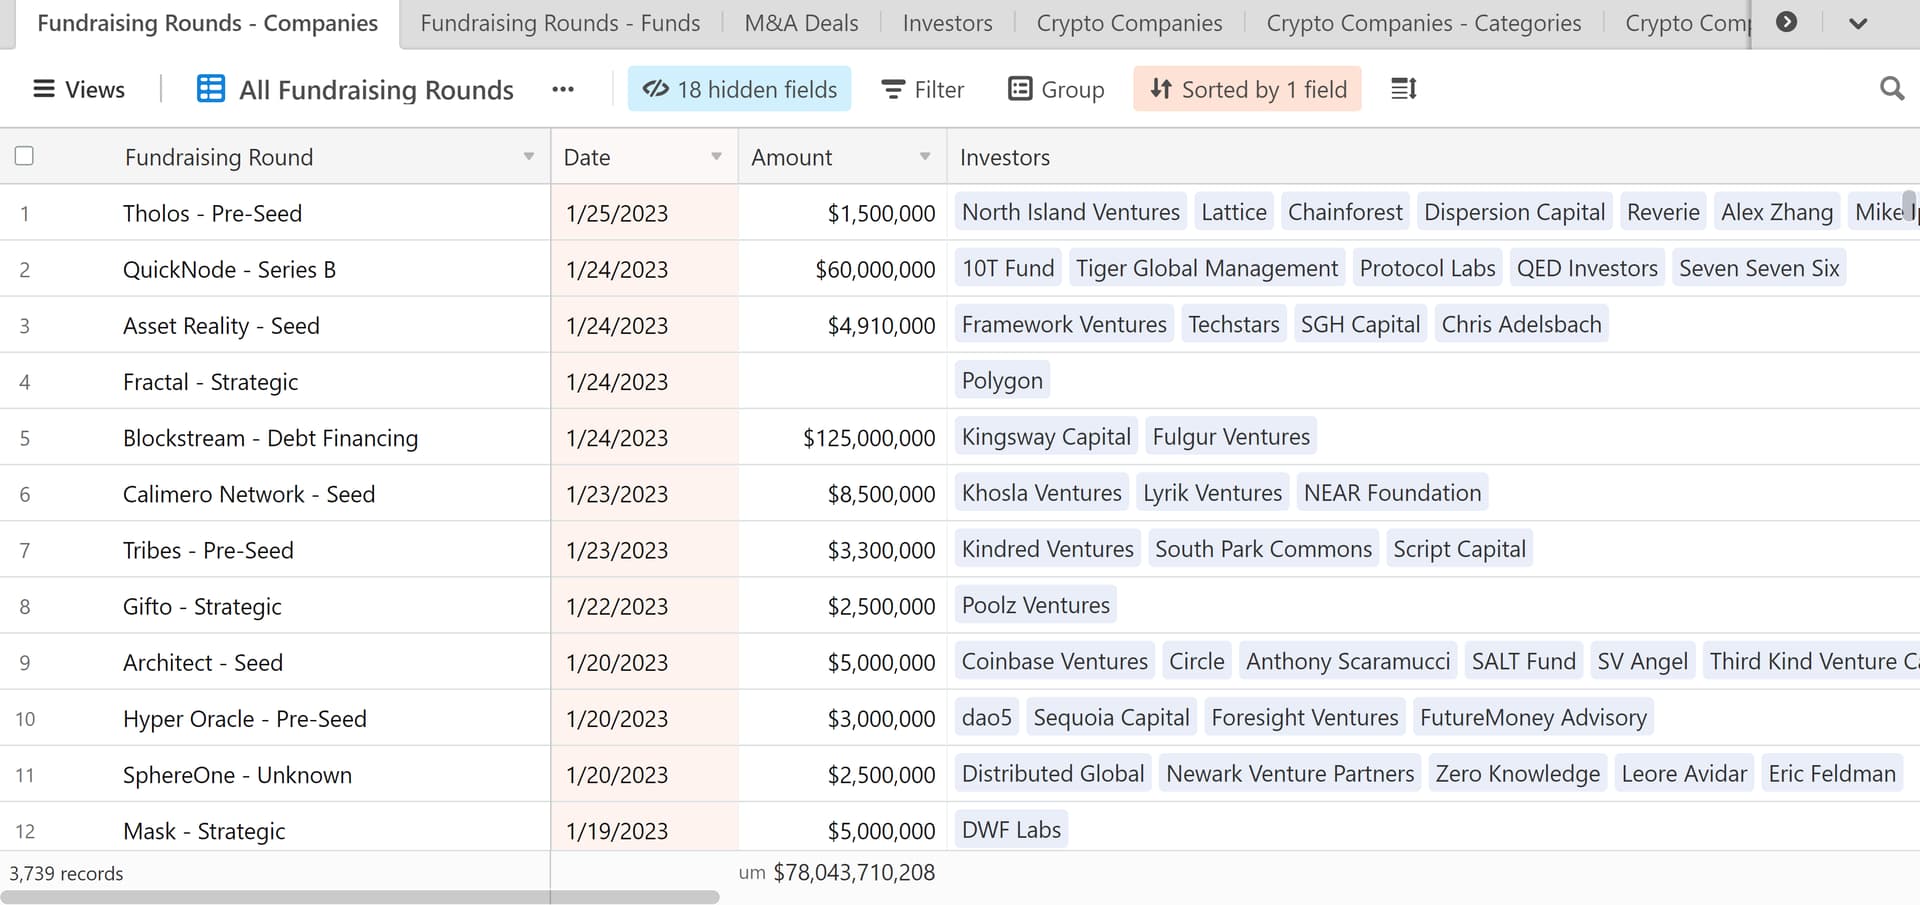Tick the select all rows checkbox
The image size is (1920, 905).
pos(25,156)
